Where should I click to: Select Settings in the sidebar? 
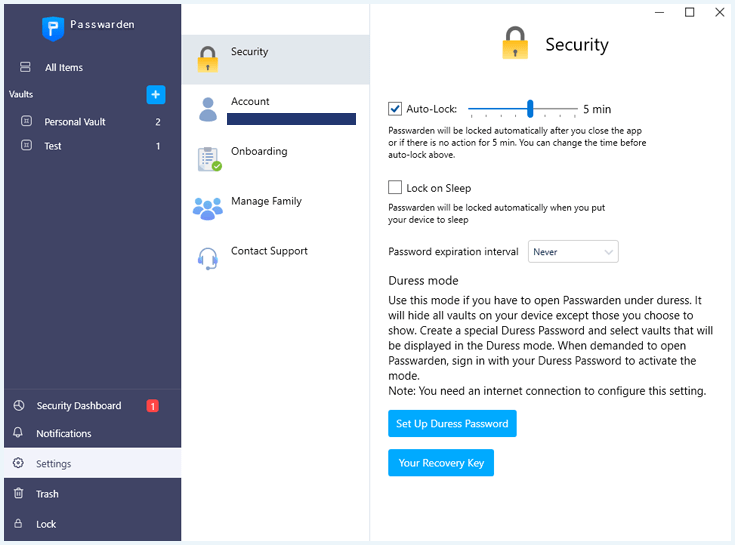coord(92,463)
